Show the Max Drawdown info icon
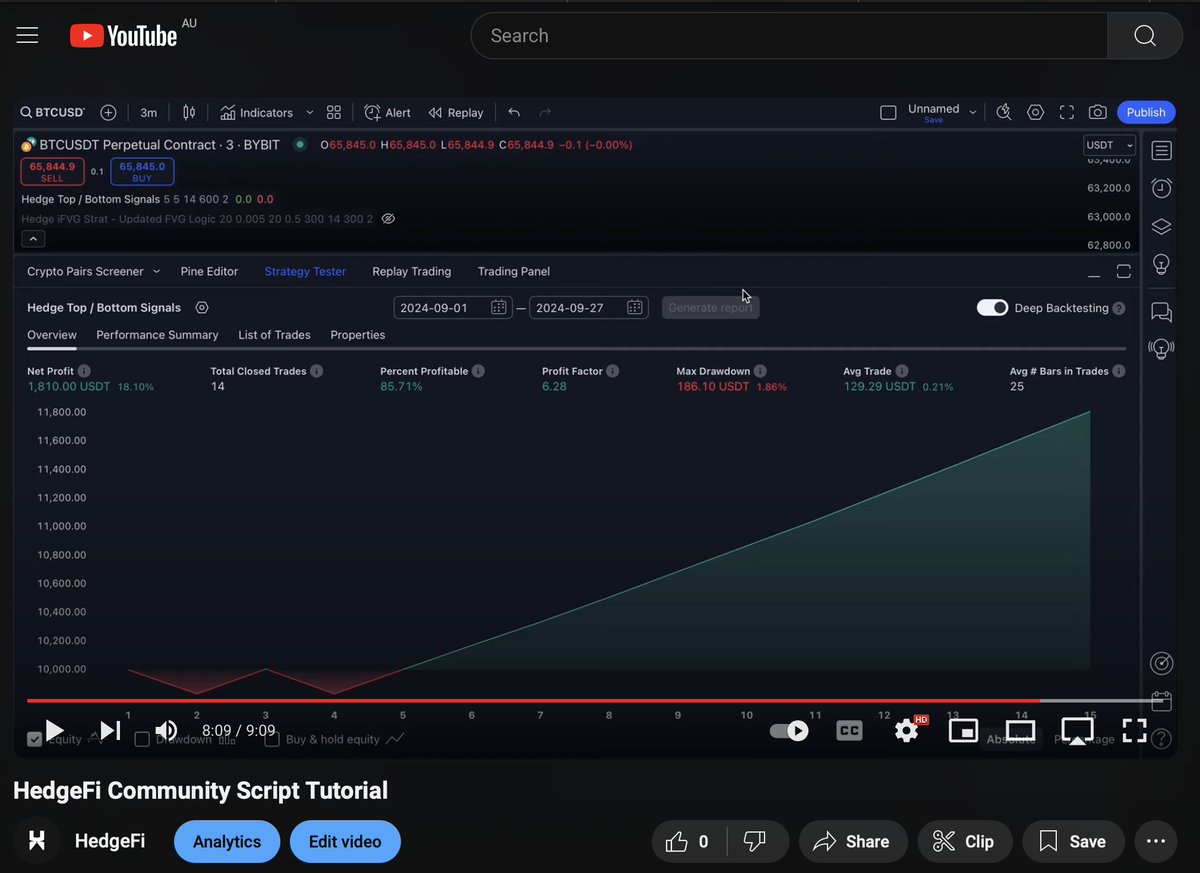The height and width of the screenshot is (873, 1200). (x=760, y=371)
